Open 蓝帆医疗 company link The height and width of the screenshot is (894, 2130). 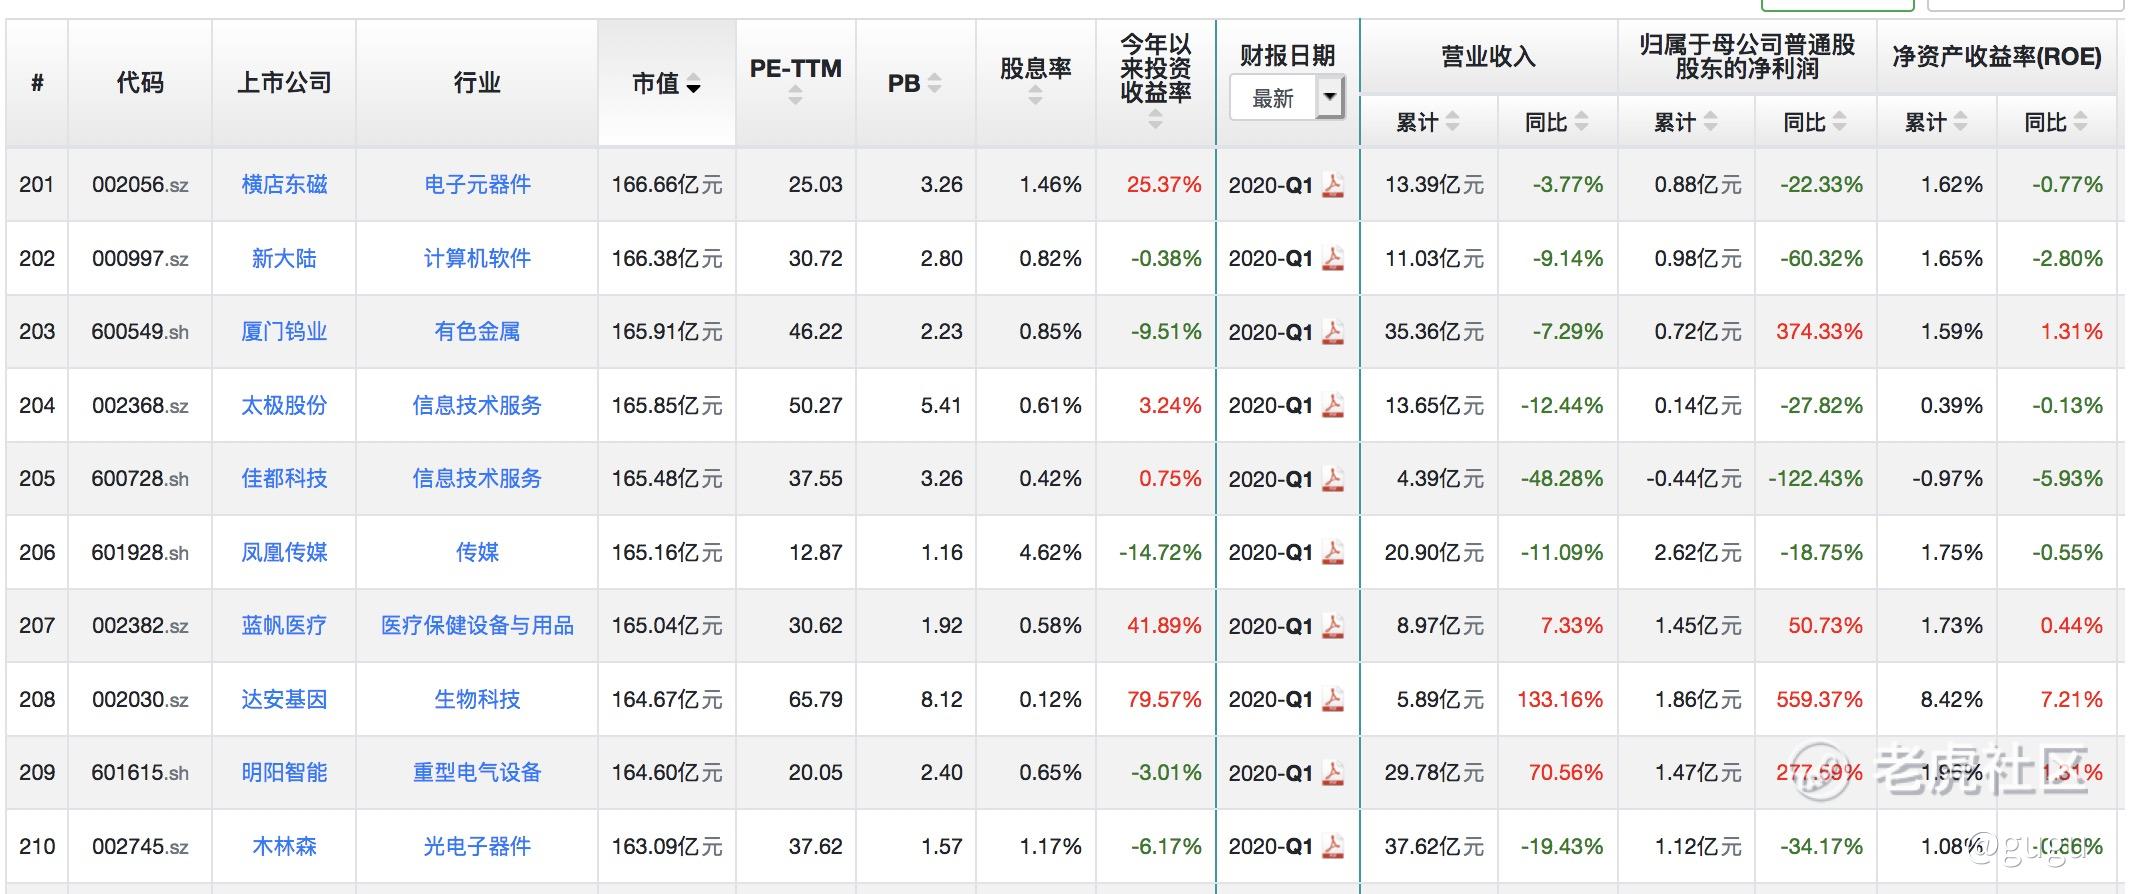284,626
